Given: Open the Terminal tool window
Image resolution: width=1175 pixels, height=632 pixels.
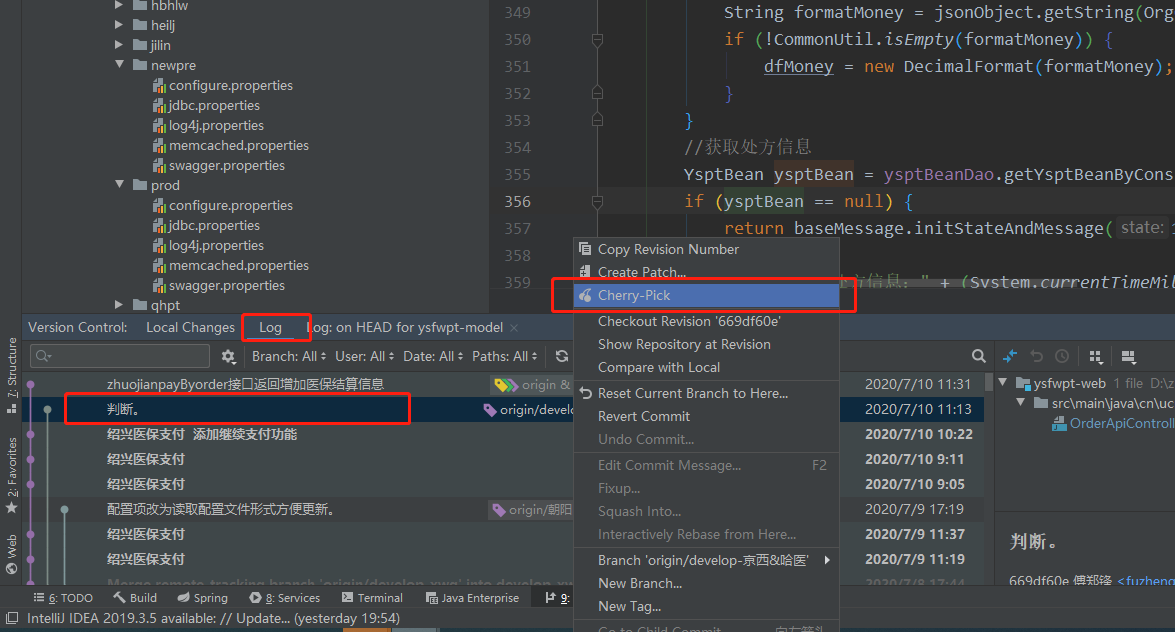Looking at the screenshot, I should tap(372, 598).
